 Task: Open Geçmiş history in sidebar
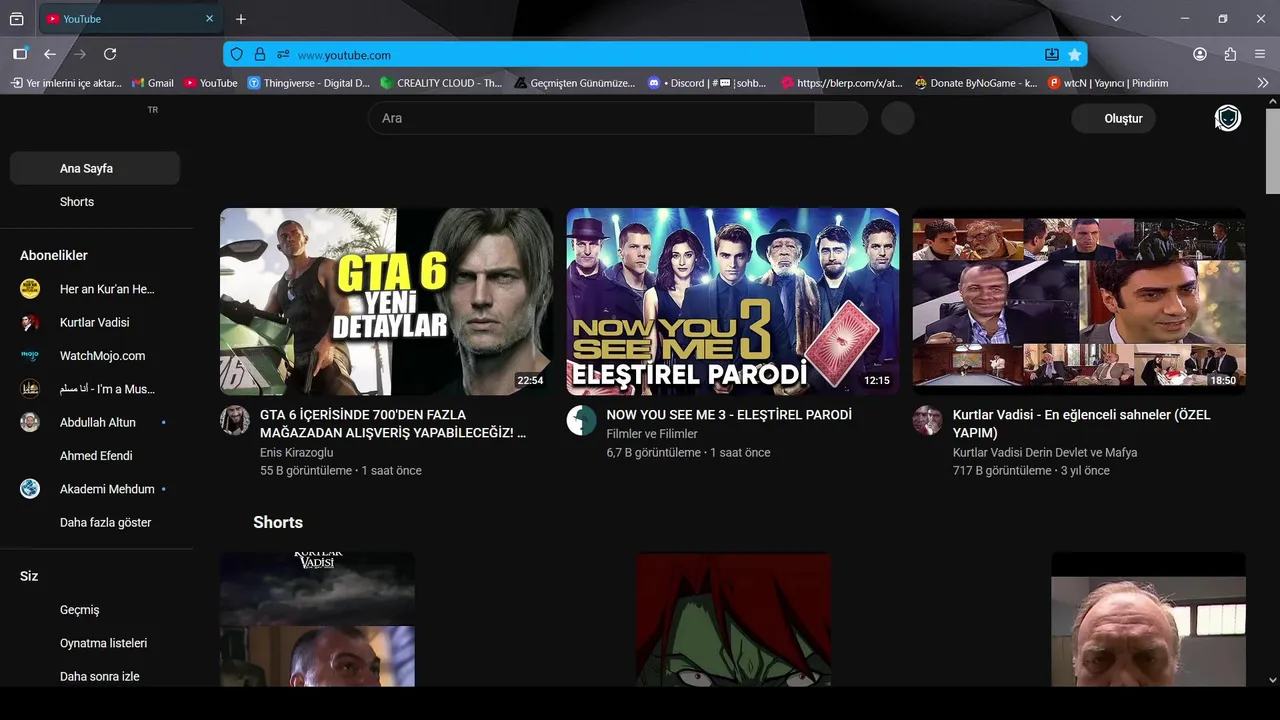tap(95, 609)
